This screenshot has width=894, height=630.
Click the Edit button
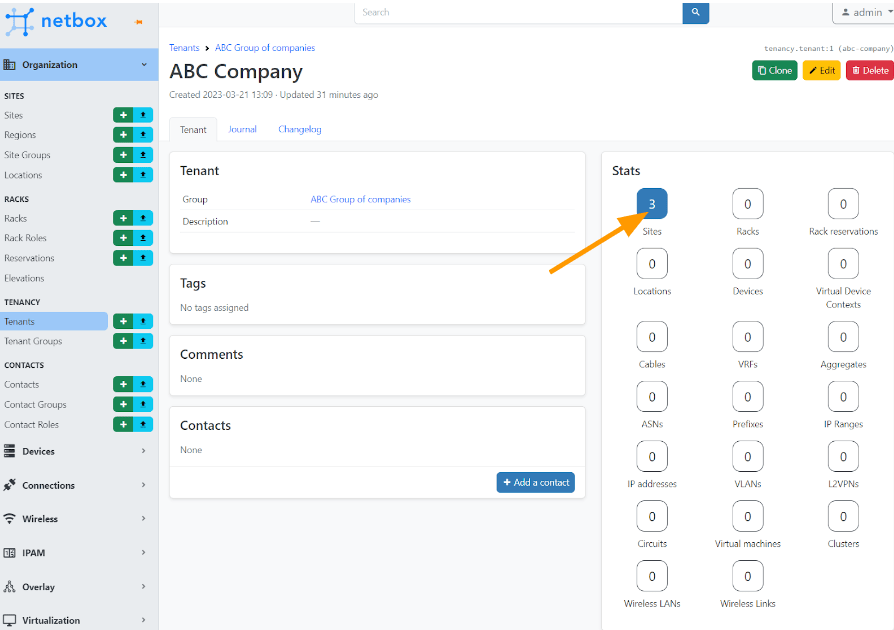822,71
